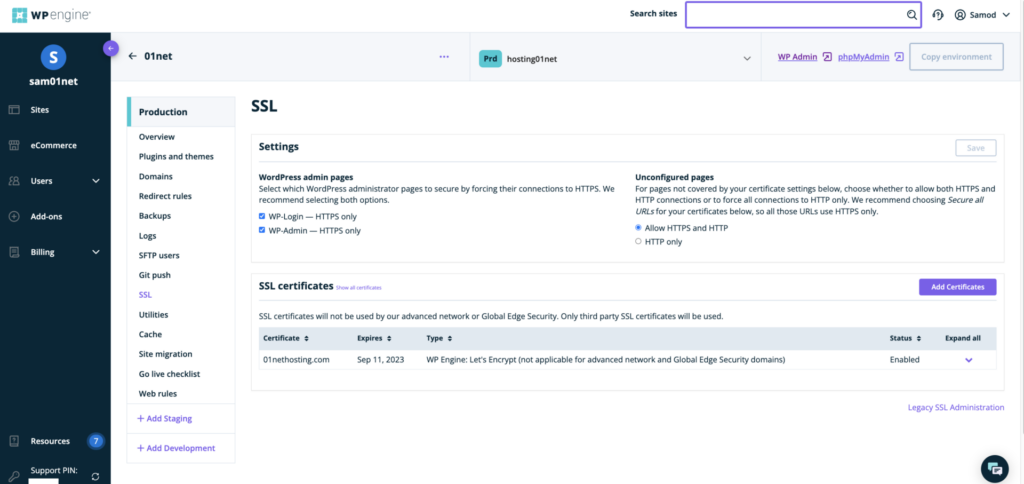Click Expand all in certificates table
1024x484 pixels.
tap(963, 338)
